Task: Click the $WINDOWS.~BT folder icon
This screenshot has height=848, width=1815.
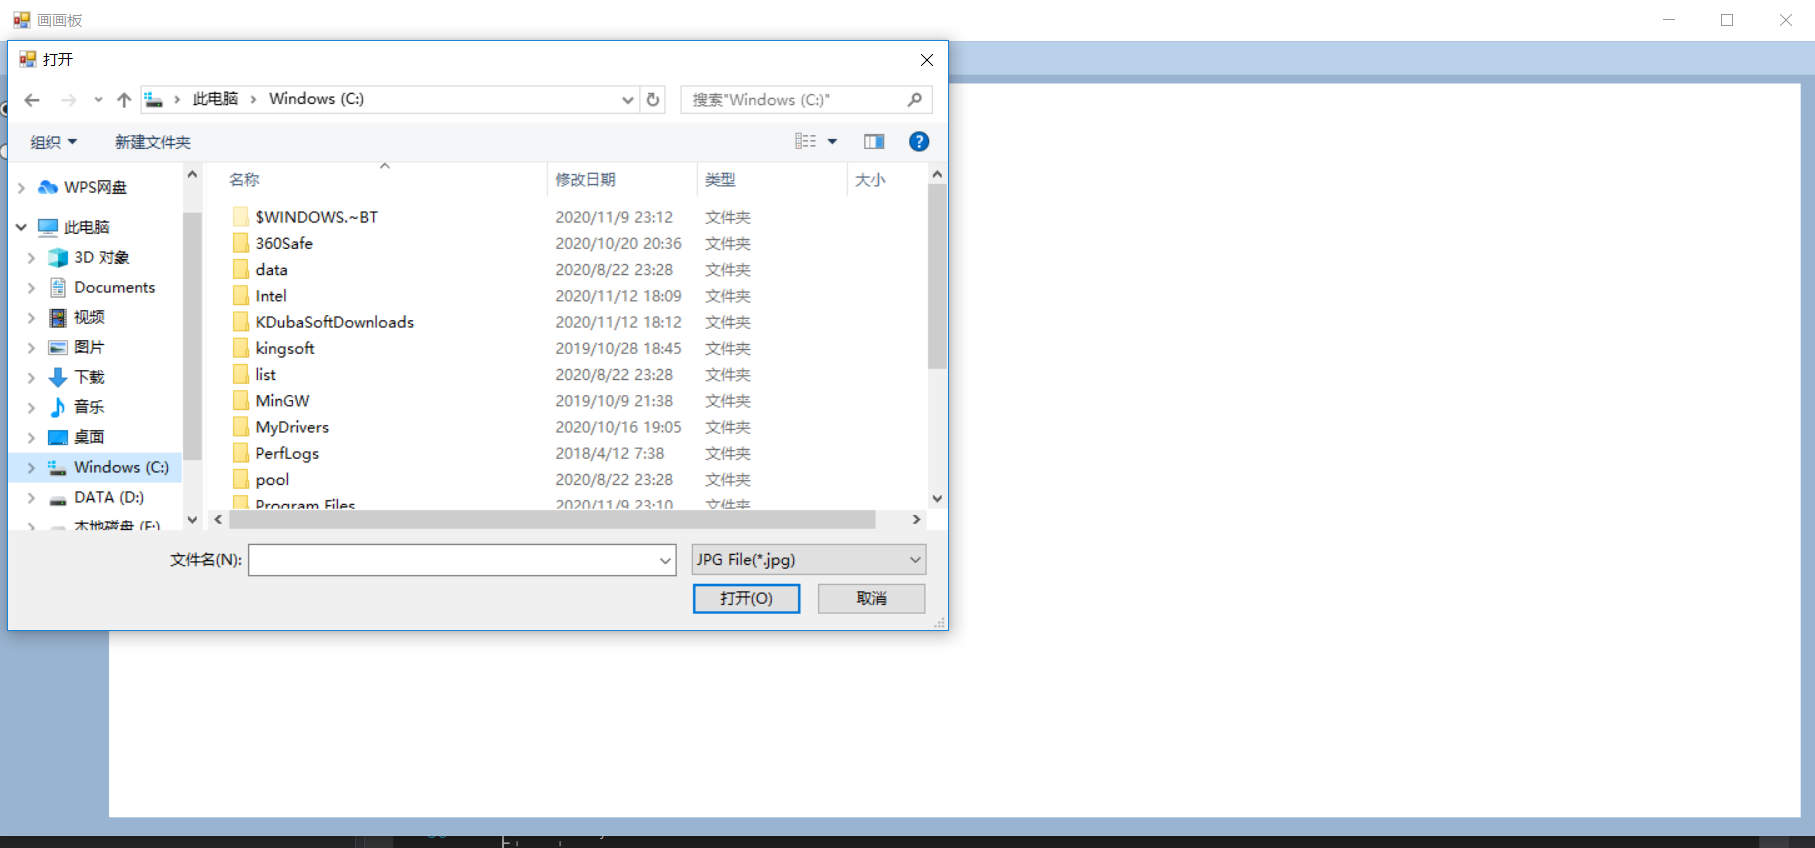Action: point(240,217)
